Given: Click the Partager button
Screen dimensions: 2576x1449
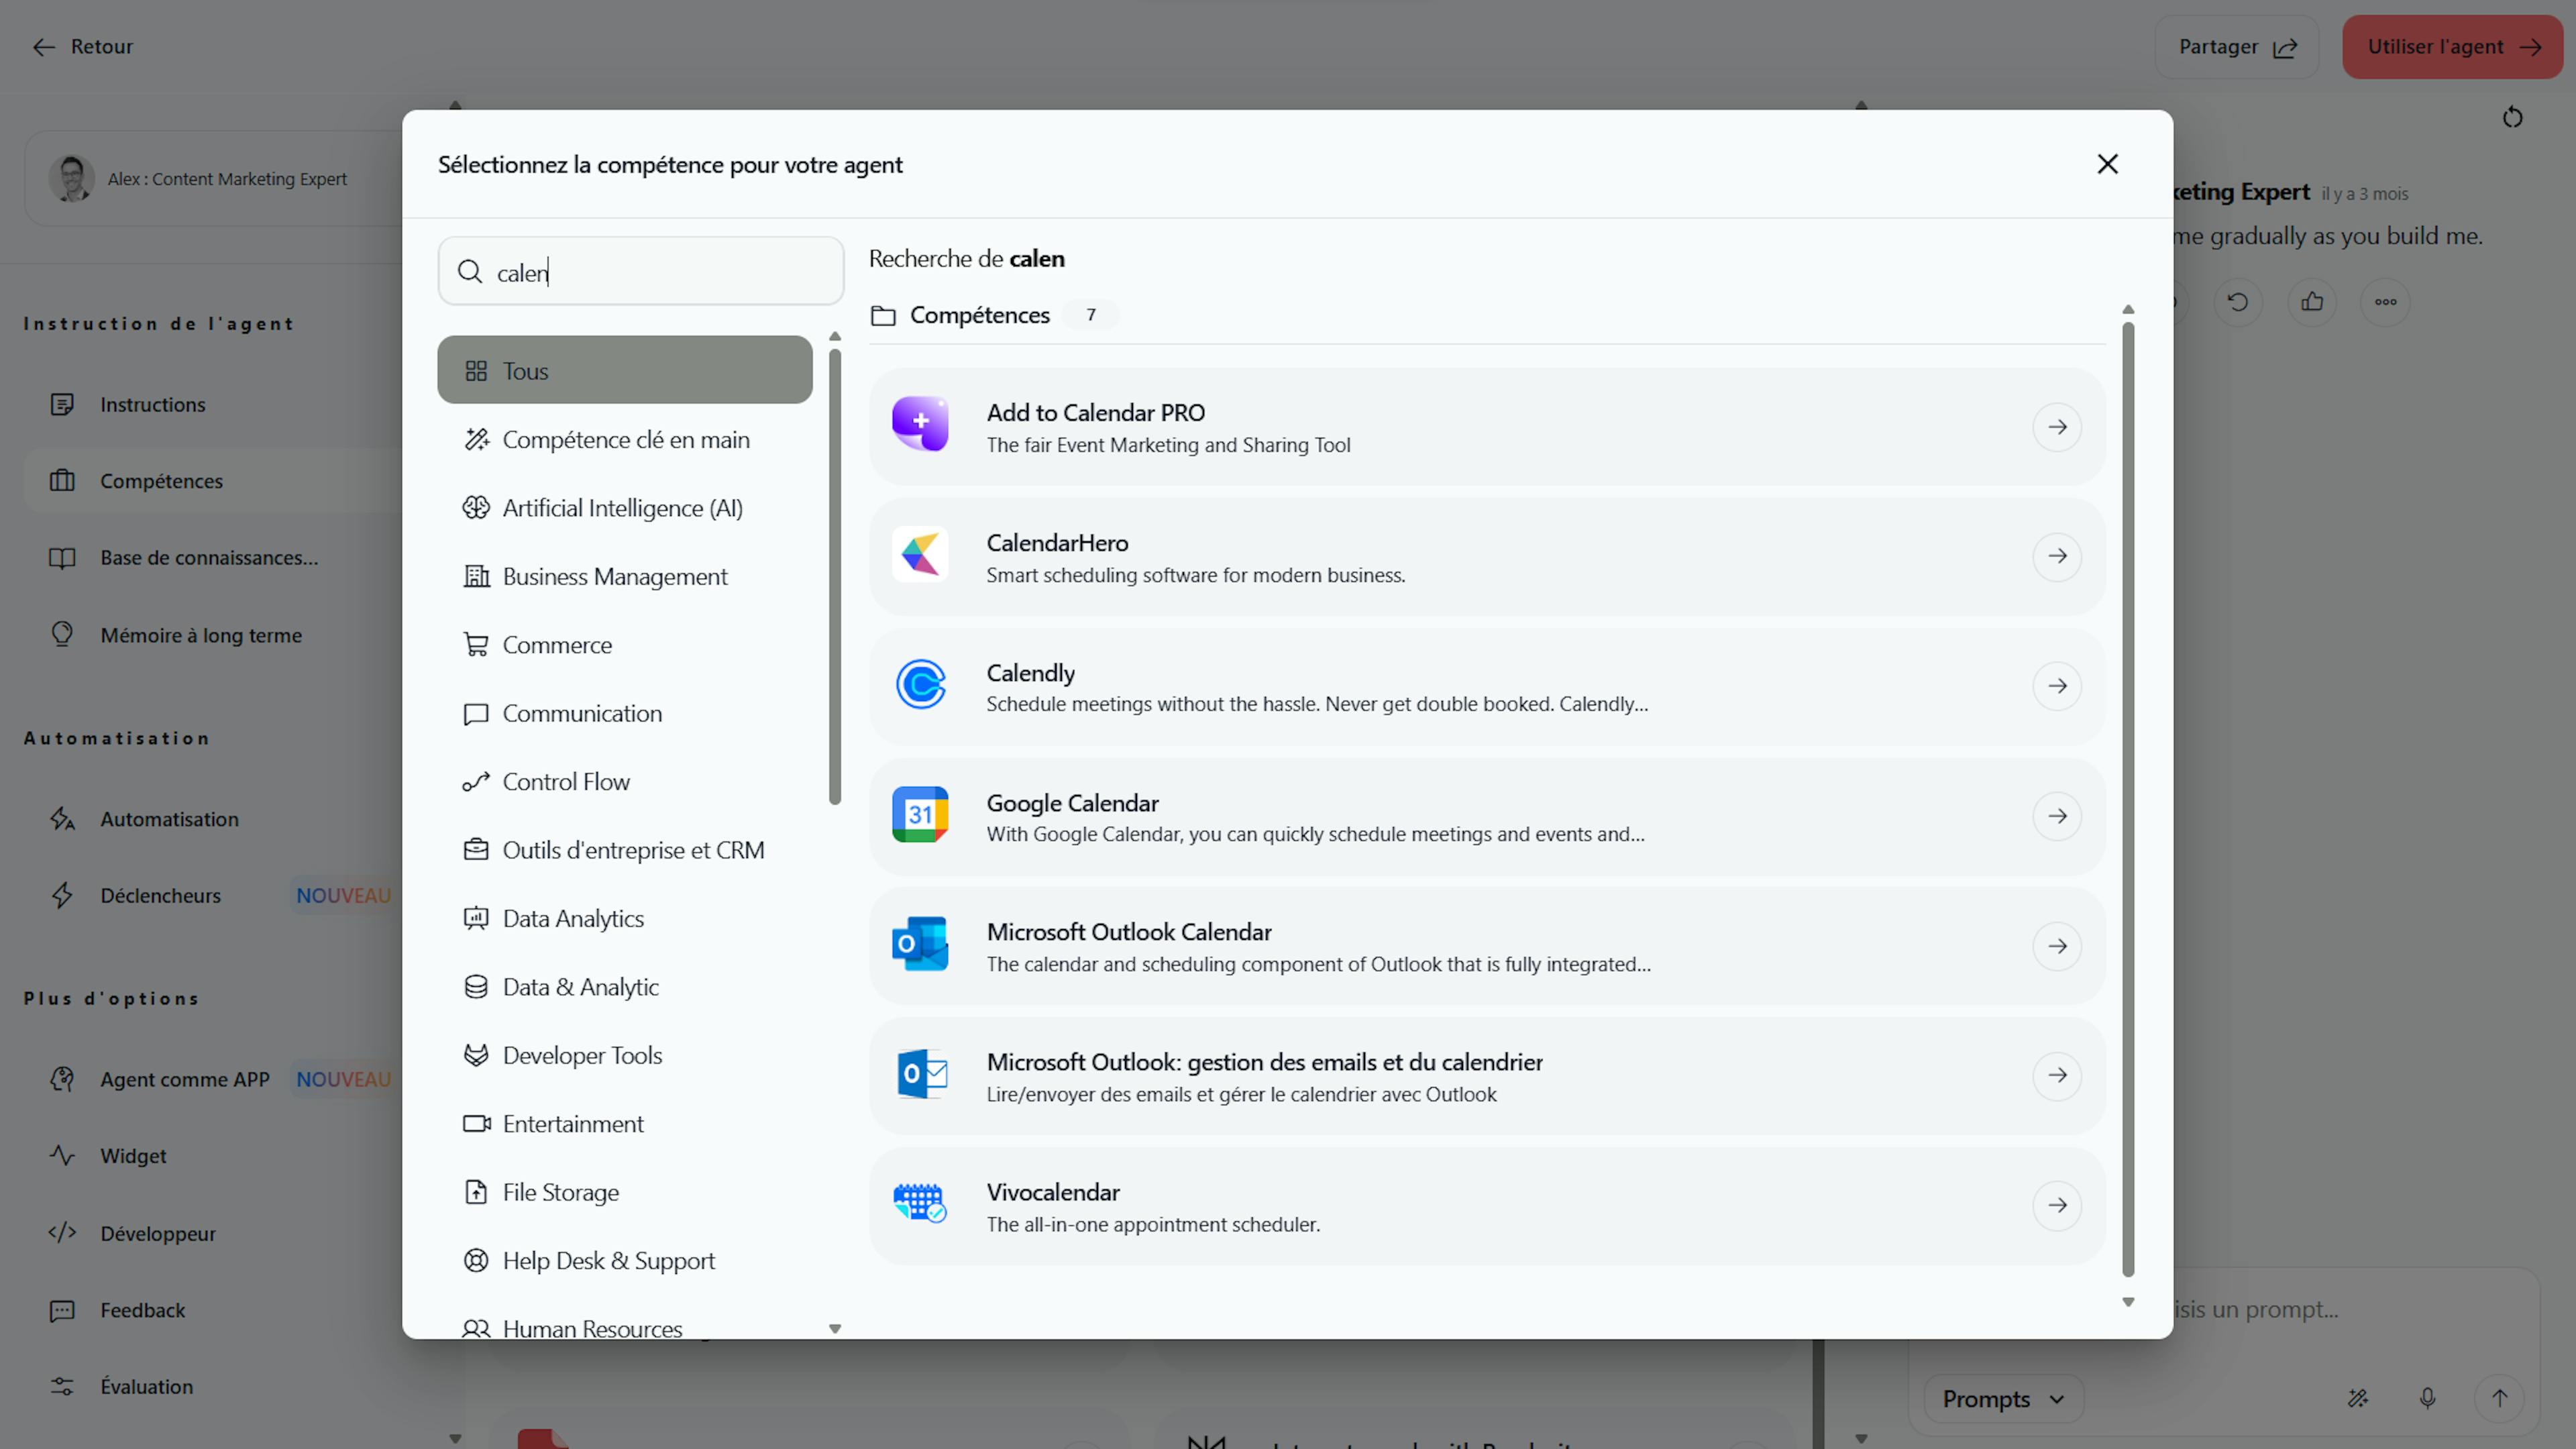Looking at the screenshot, I should click(x=2236, y=47).
